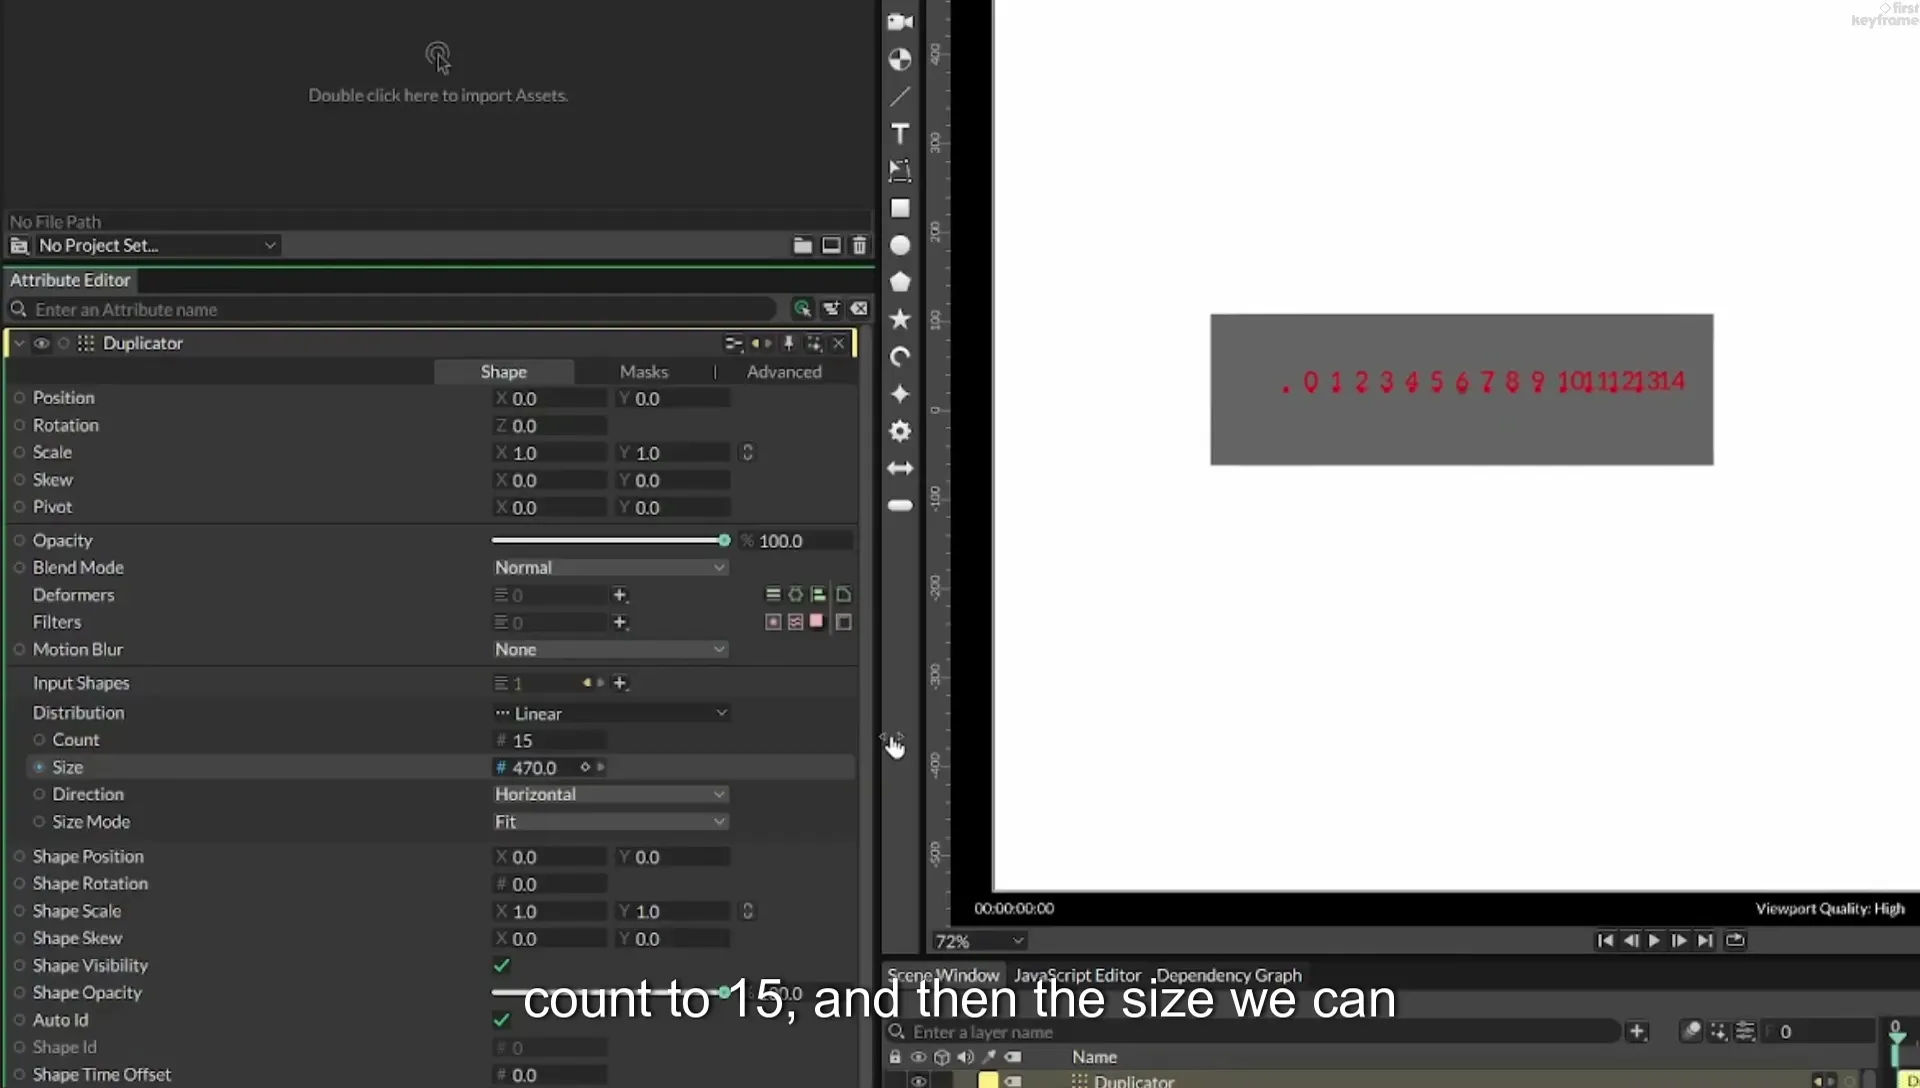The width and height of the screenshot is (1920, 1088).
Task: Add a new filter with plus icon
Action: [x=620, y=622]
